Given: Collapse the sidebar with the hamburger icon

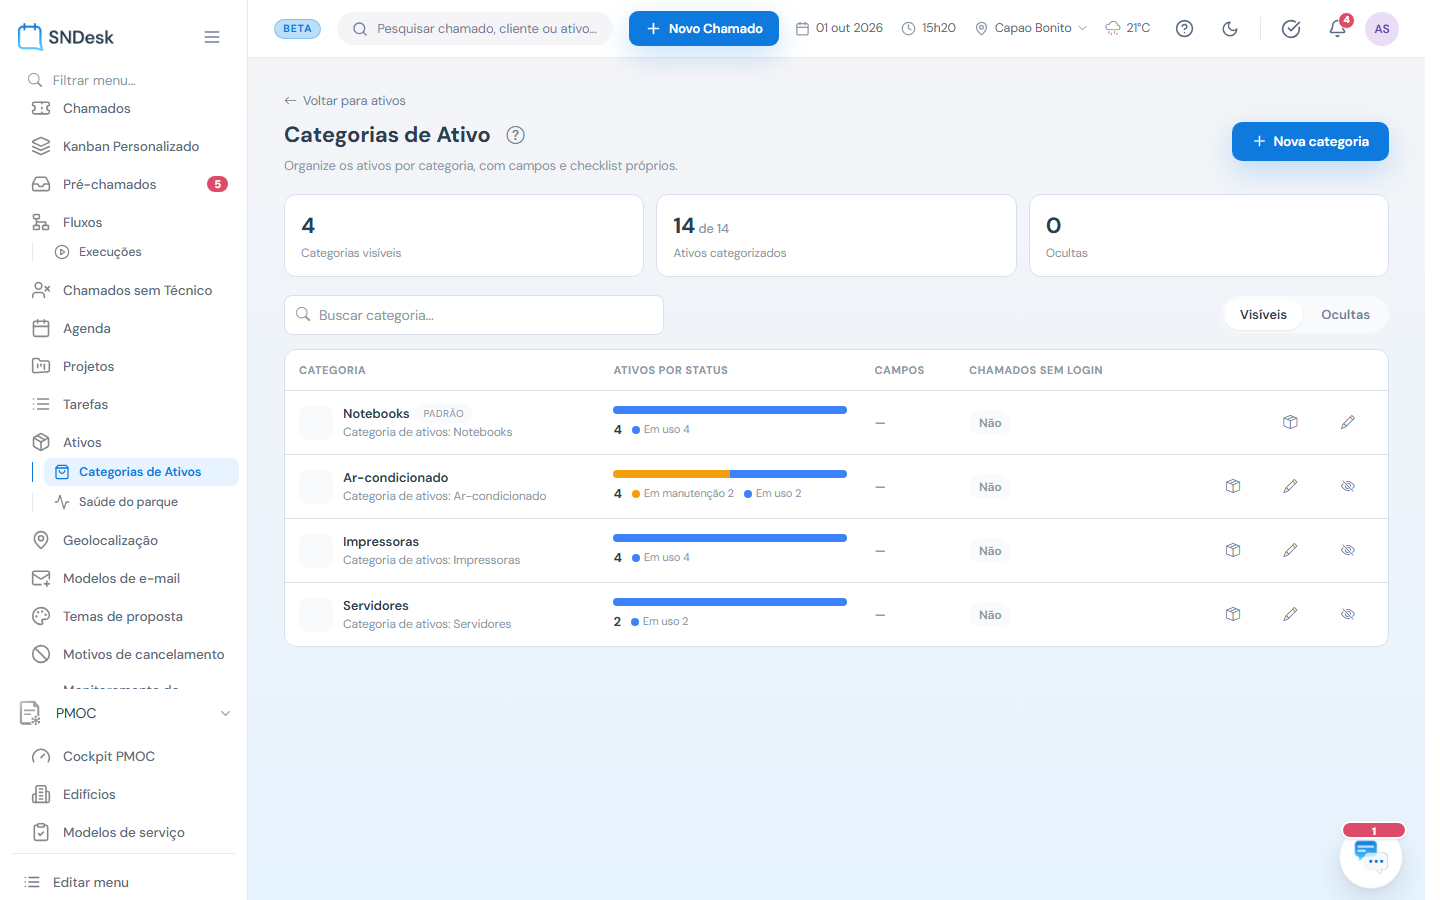Looking at the screenshot, I should pos(212,37).
